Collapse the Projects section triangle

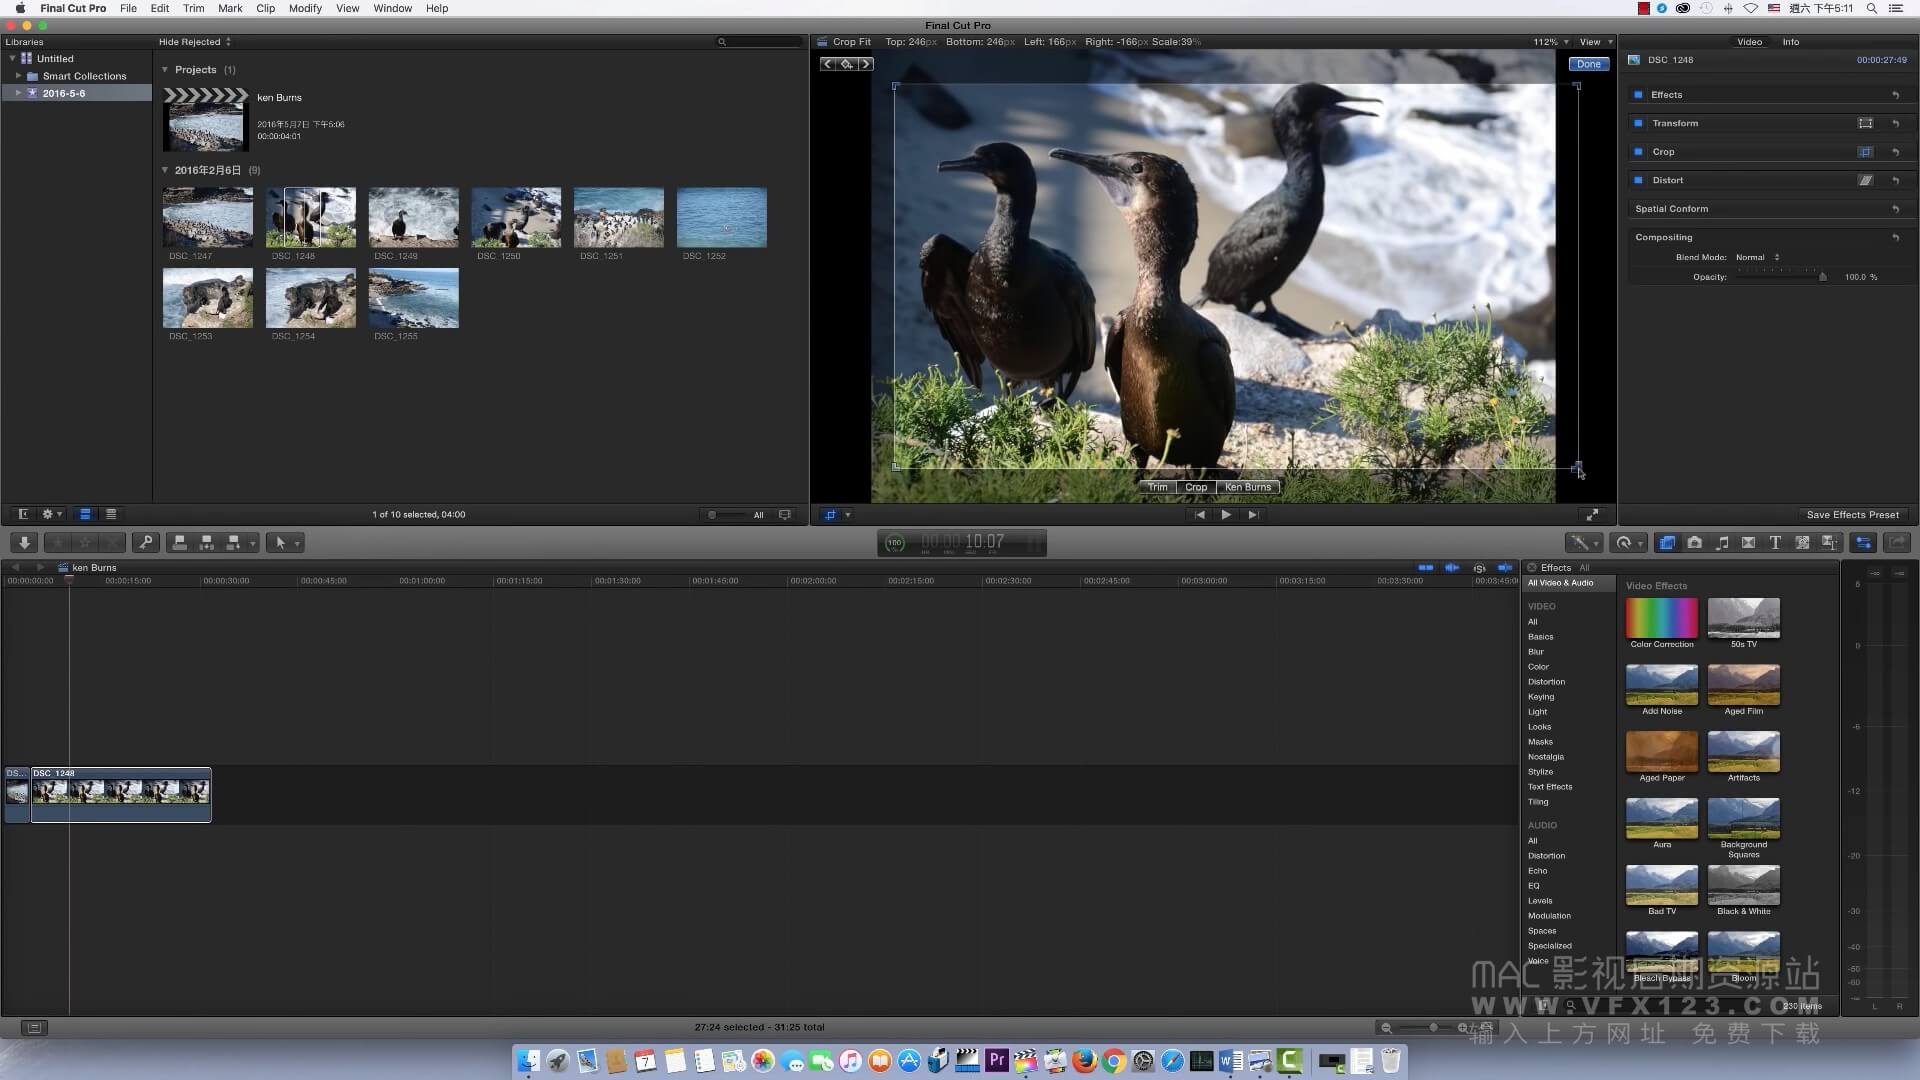tap(165, 70)
